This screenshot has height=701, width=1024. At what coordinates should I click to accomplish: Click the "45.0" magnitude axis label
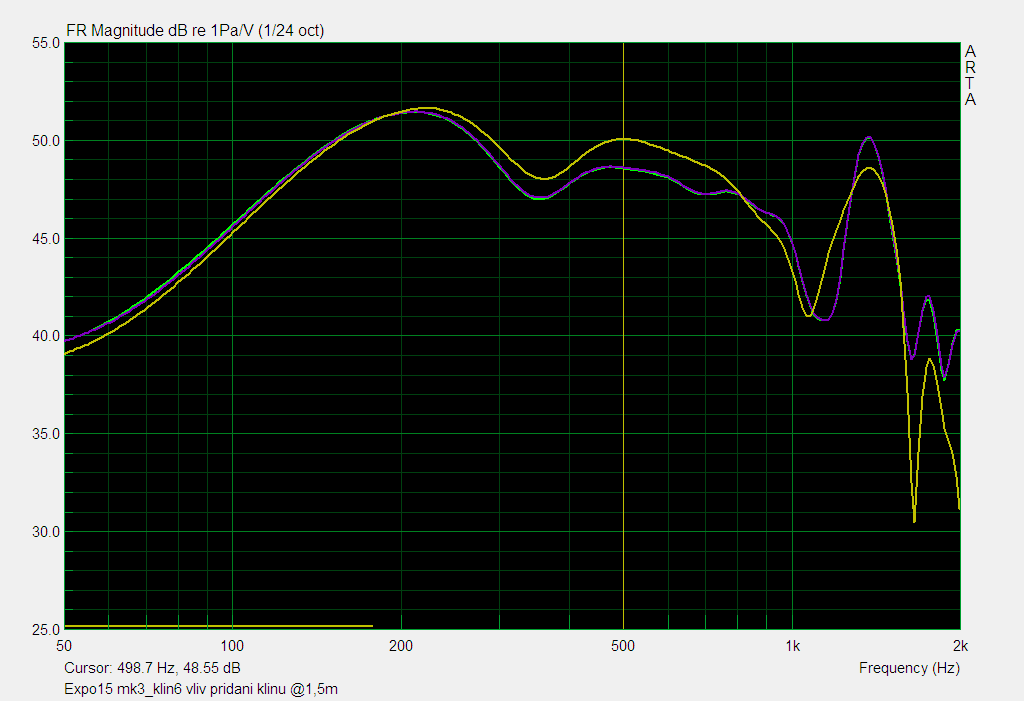[46, 239]
